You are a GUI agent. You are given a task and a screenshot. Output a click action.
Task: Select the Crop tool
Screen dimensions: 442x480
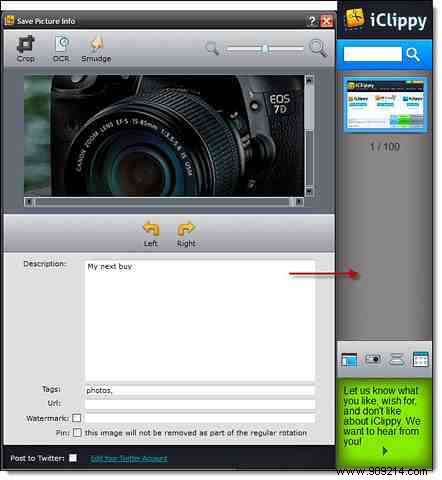coord(26,49)
